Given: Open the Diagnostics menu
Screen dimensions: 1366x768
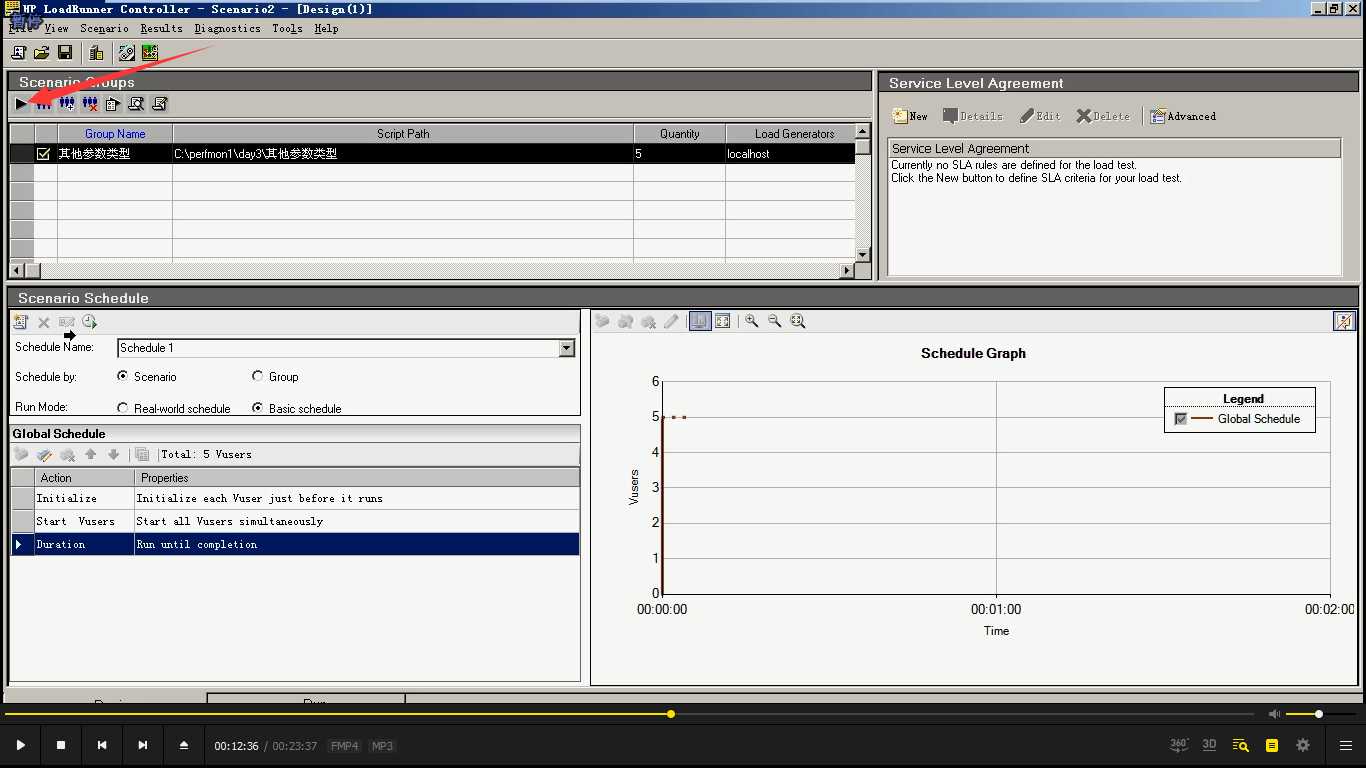Looking at the screenshot, I should pos(227,28).
